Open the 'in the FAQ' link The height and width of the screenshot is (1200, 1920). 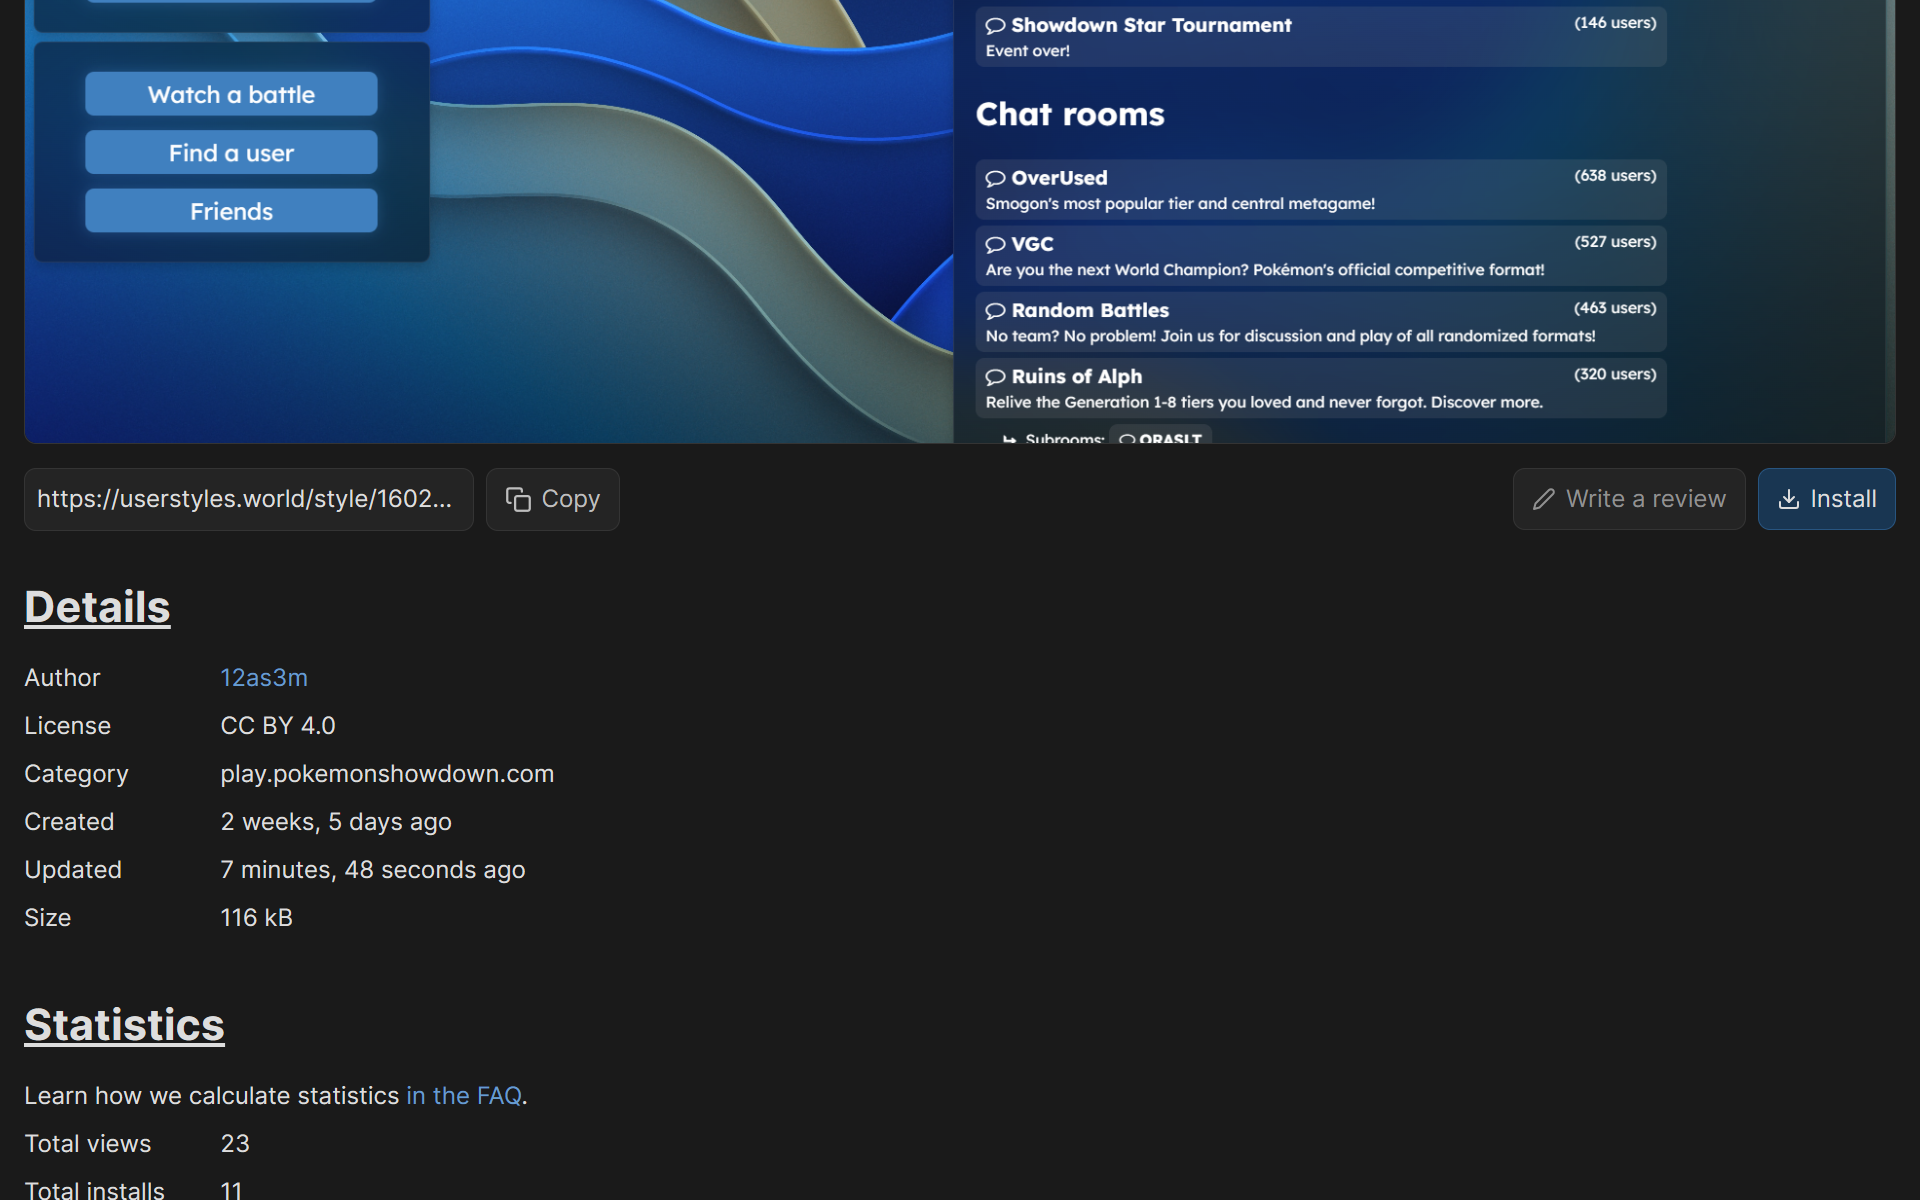point(464,1096)
